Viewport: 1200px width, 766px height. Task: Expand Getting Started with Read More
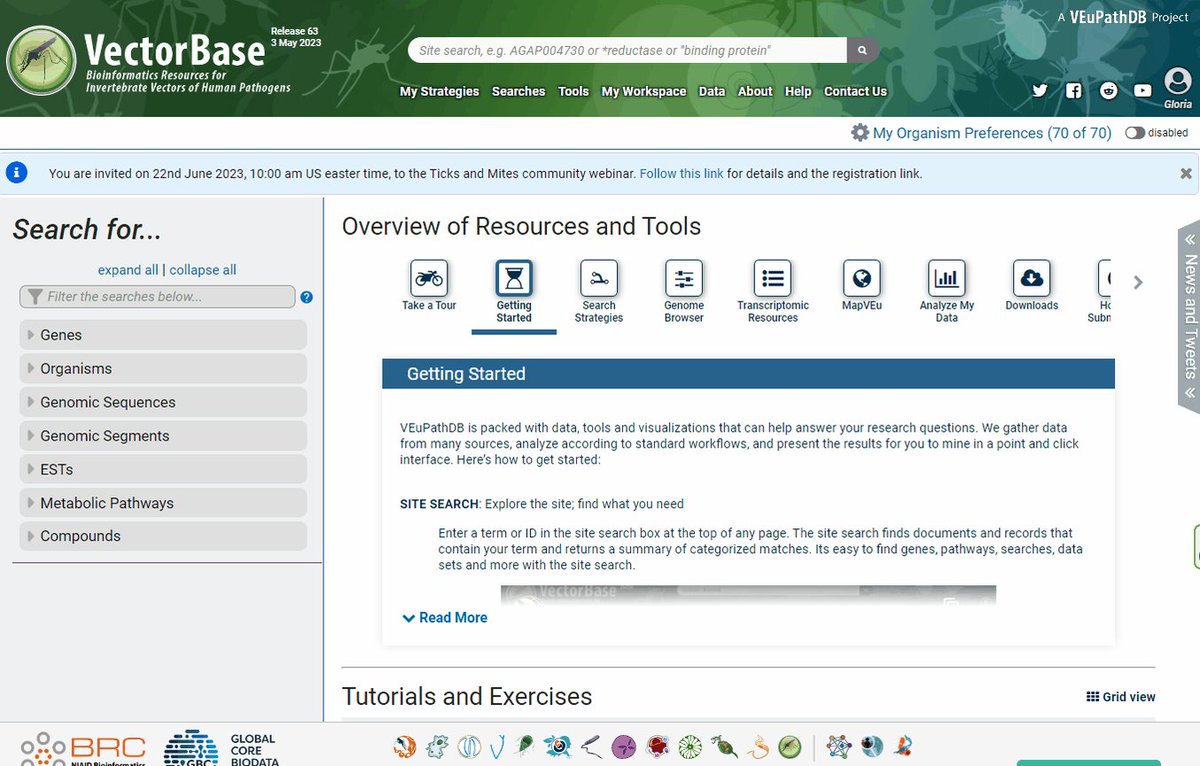[x=445, y=618]
